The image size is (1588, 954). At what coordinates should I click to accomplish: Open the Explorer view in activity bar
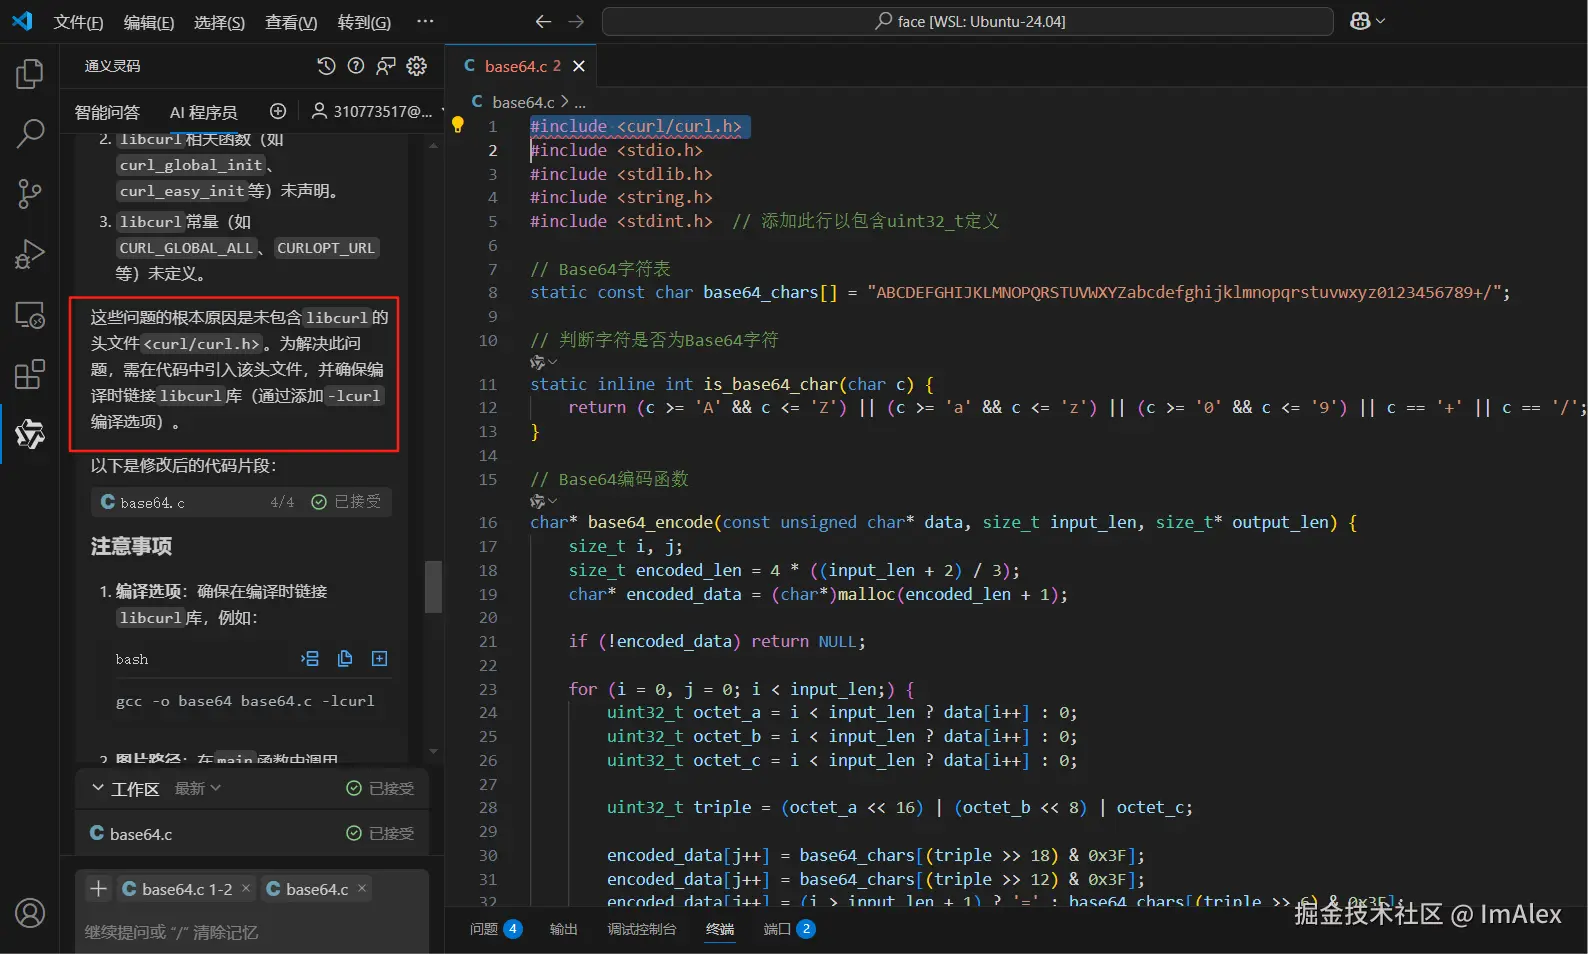click(x=30, y=74)
